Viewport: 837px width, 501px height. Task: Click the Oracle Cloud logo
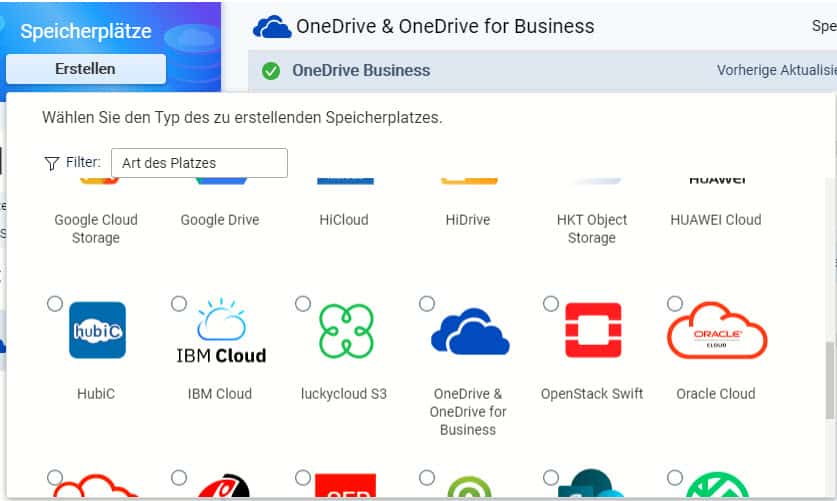pos(717,330)
